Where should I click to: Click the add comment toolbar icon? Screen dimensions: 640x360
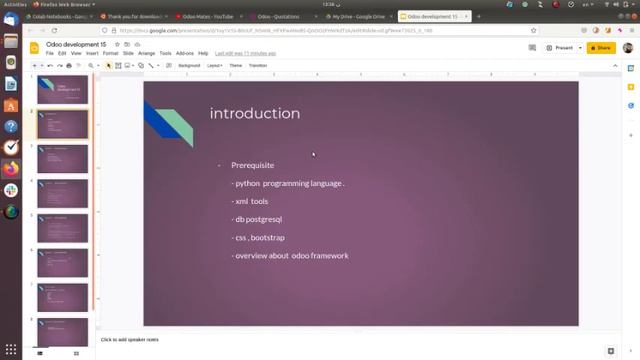[x=169, y=65]
